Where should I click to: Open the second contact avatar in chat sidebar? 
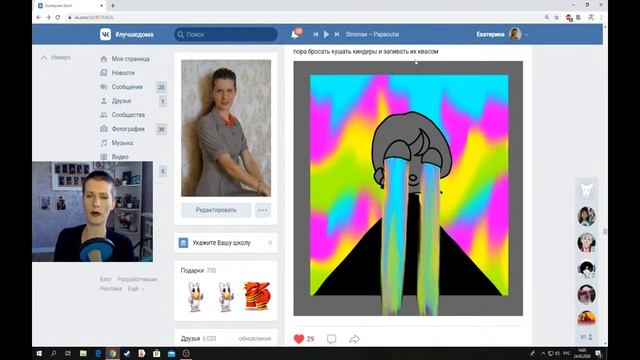[587, 242]
